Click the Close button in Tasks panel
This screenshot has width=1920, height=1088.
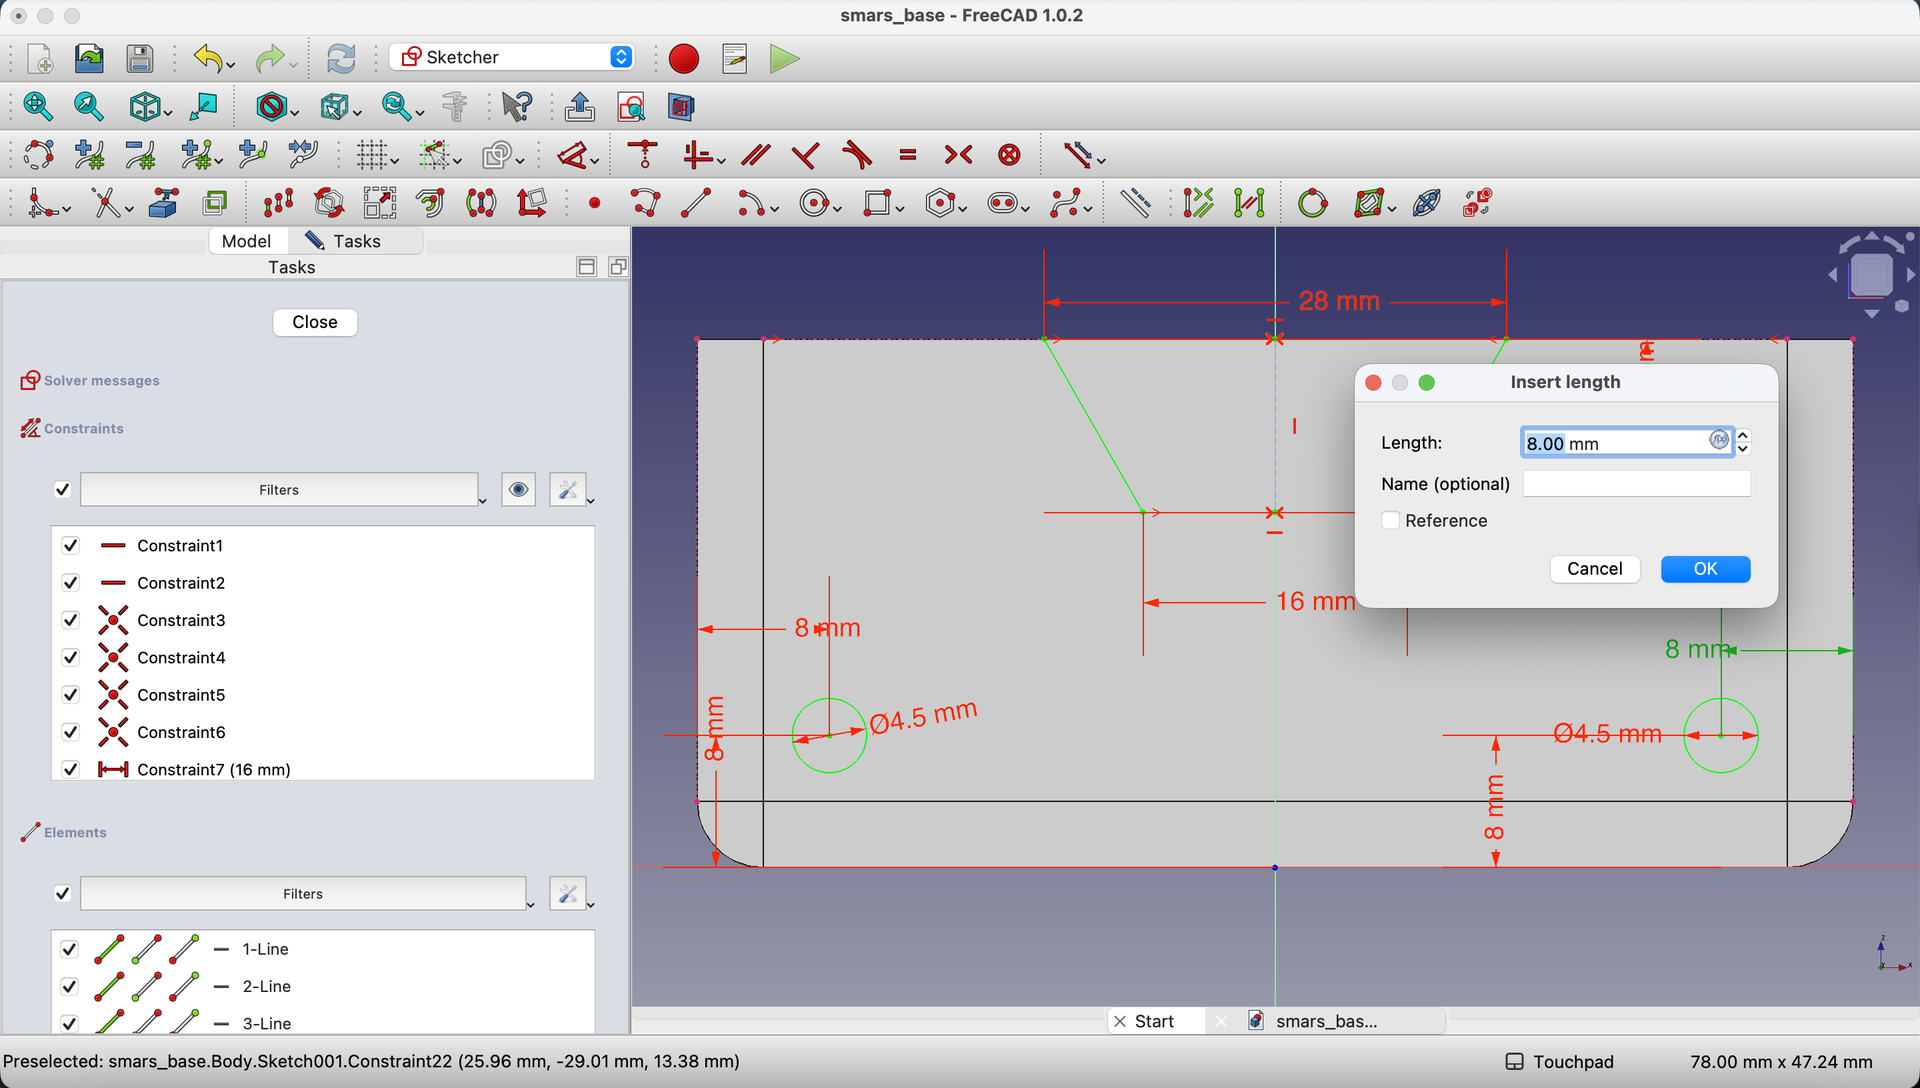click(315, 322)
